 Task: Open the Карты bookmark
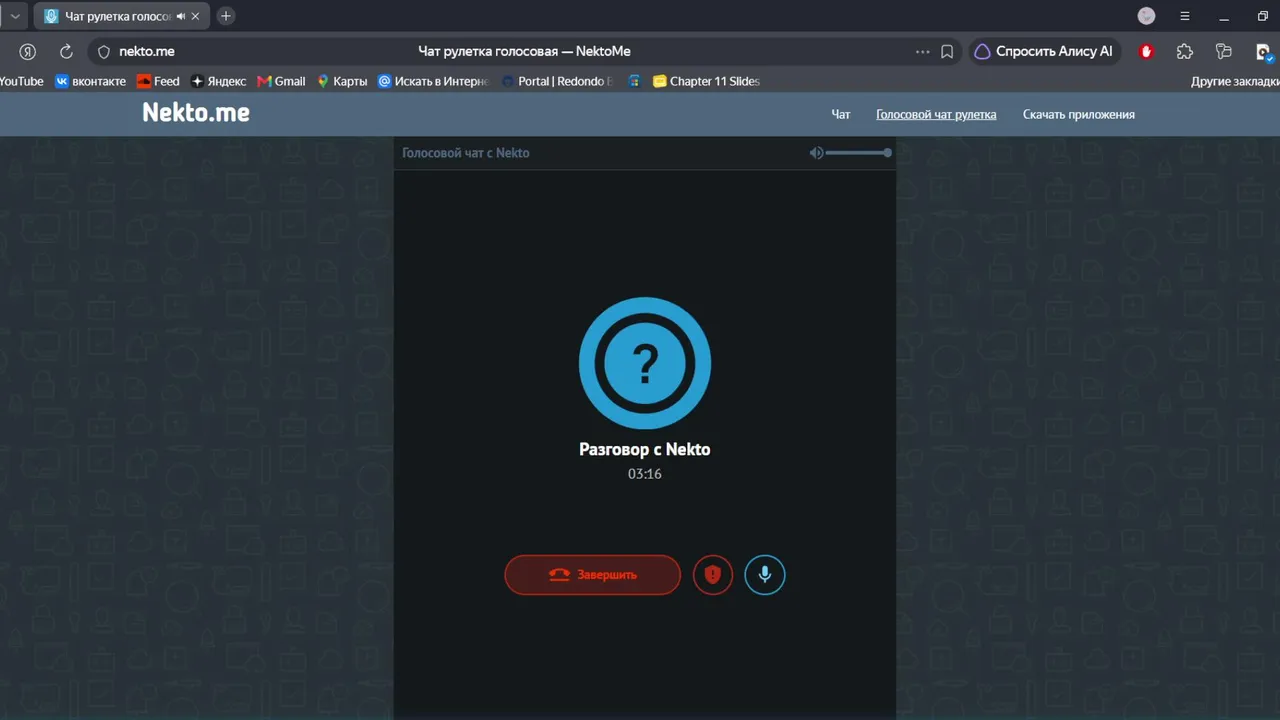pyautogui.click(x=342, y=81)
